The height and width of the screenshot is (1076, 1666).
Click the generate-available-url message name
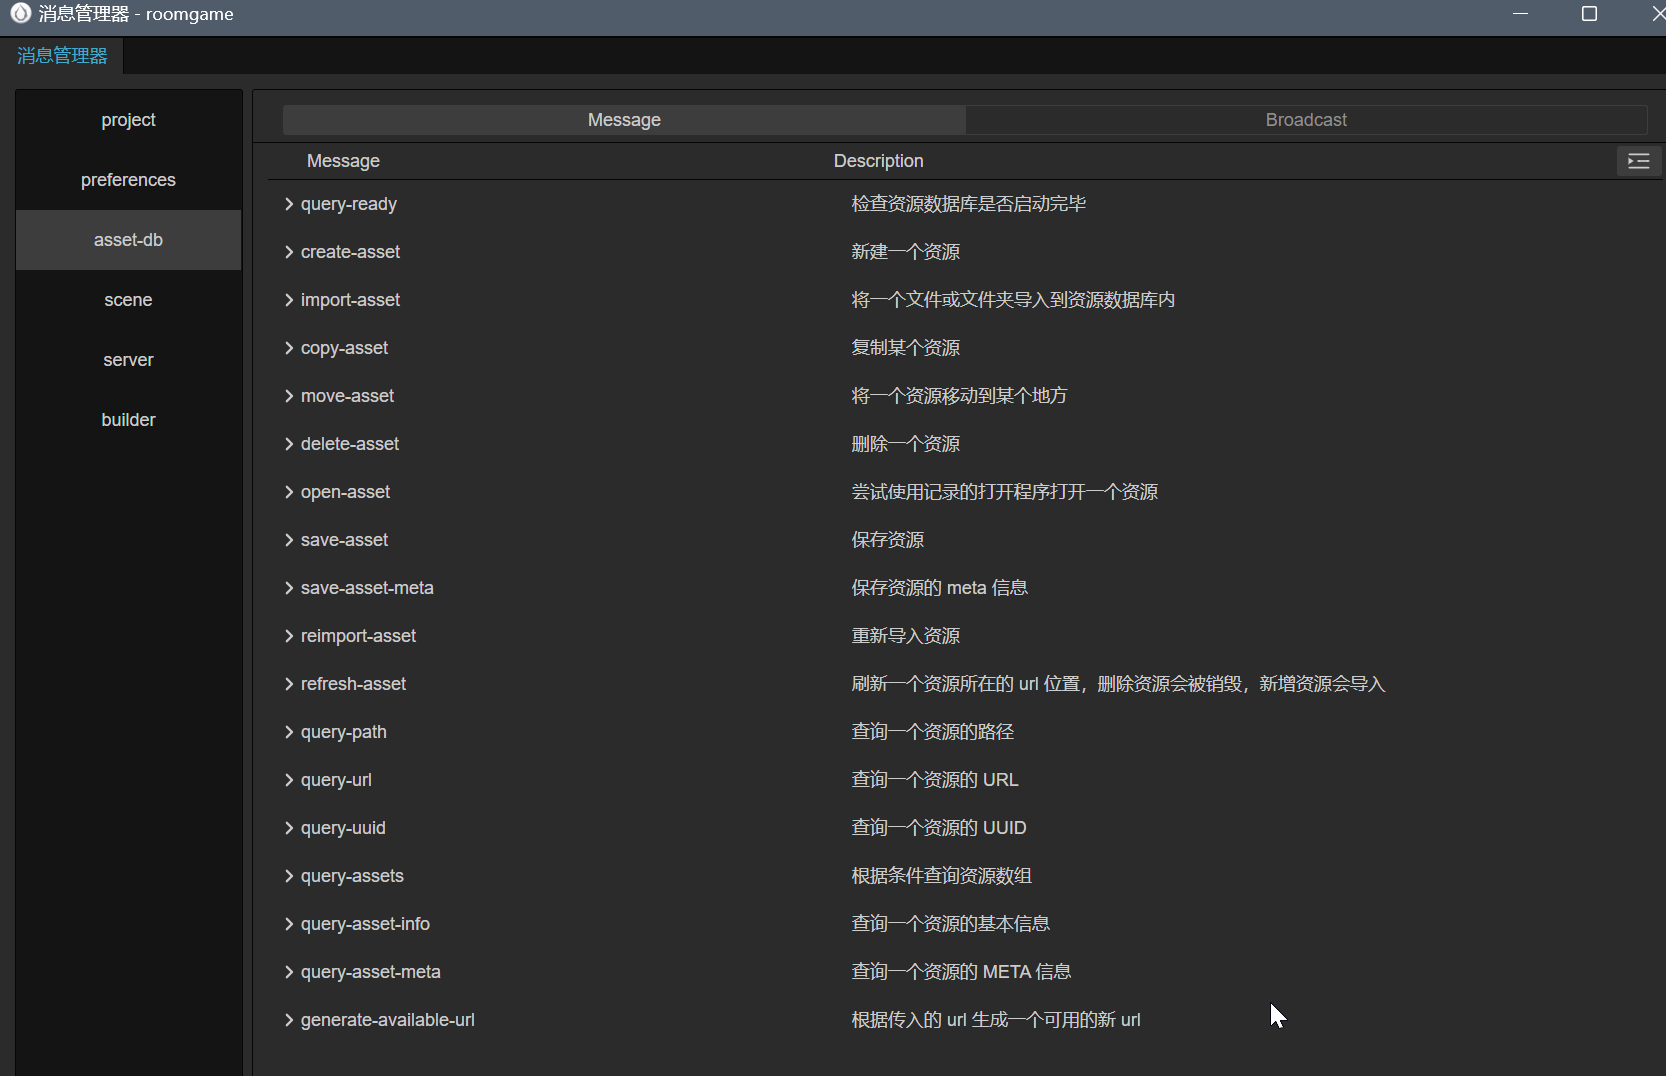coord(387,1020)
